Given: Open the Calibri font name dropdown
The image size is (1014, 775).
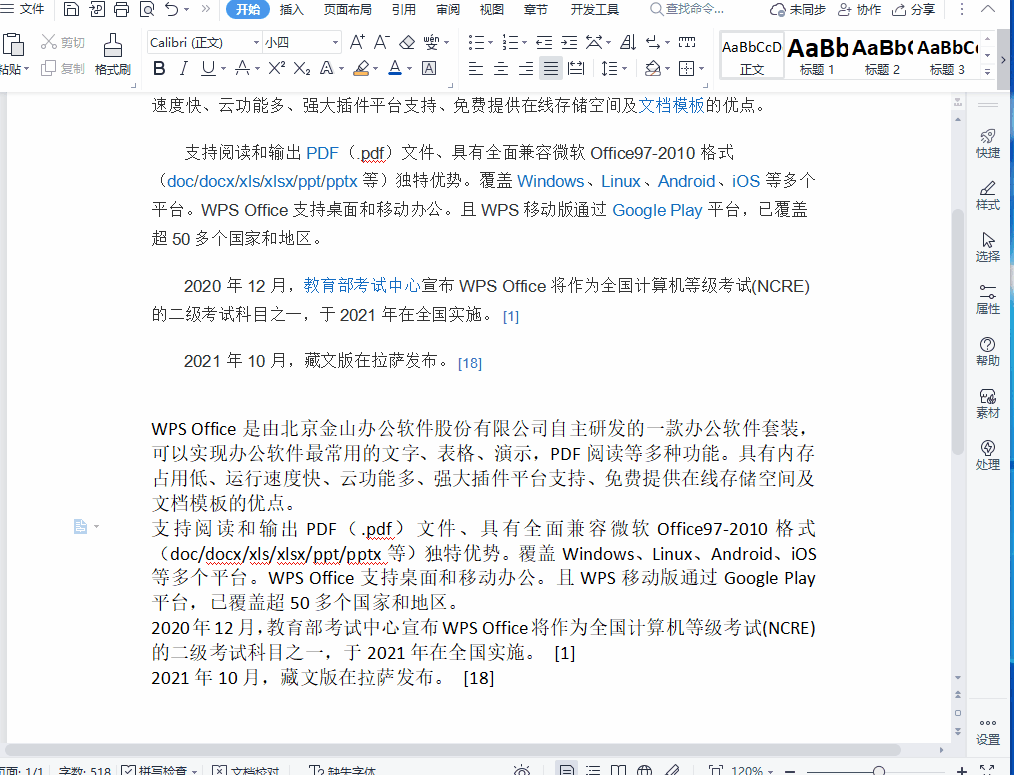Looking at the screenshot, I should [x=256, y=43].
